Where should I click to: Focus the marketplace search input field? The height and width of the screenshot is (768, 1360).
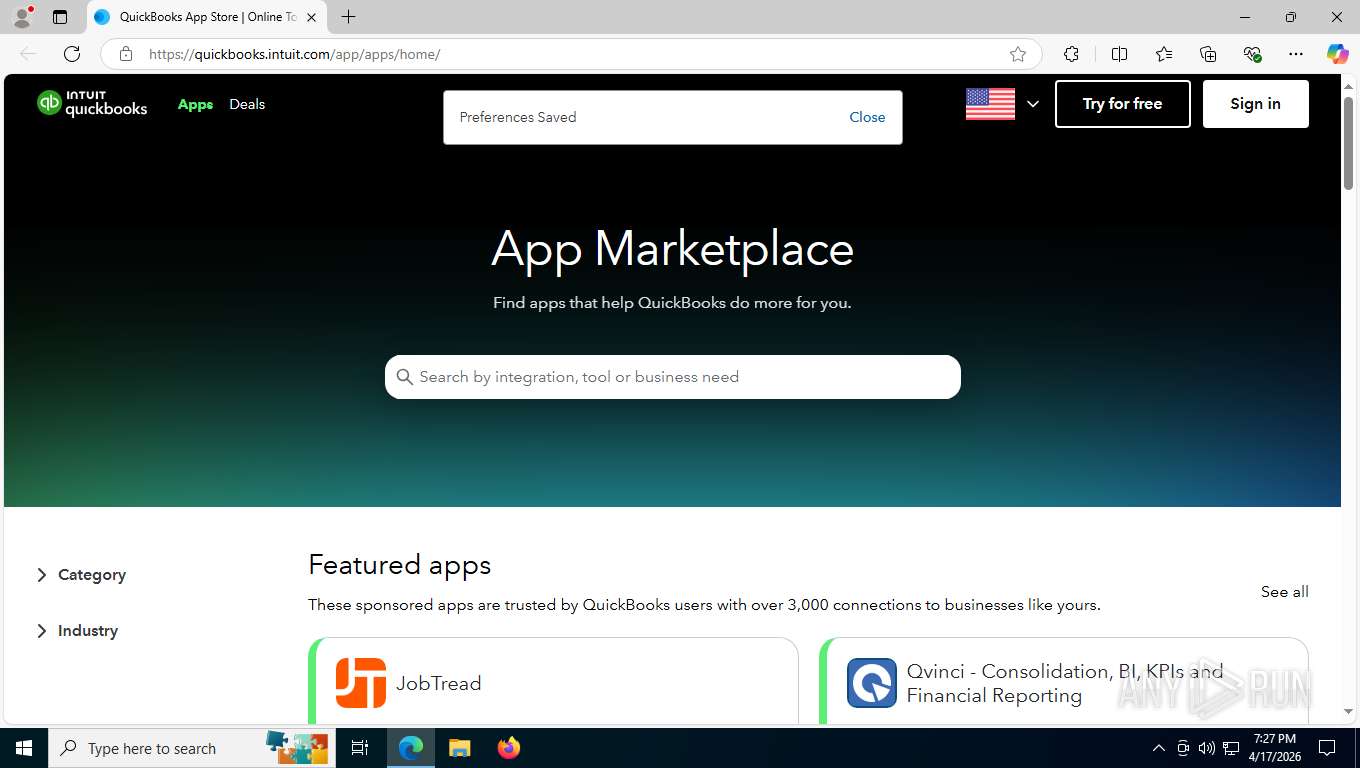pos(673,377)
